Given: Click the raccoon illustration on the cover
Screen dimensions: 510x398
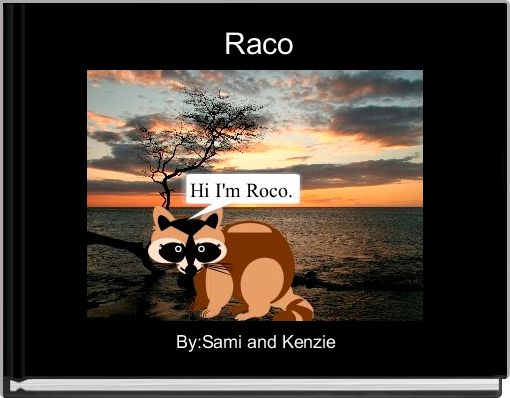Looking at the screenshot, I should 230,263.
